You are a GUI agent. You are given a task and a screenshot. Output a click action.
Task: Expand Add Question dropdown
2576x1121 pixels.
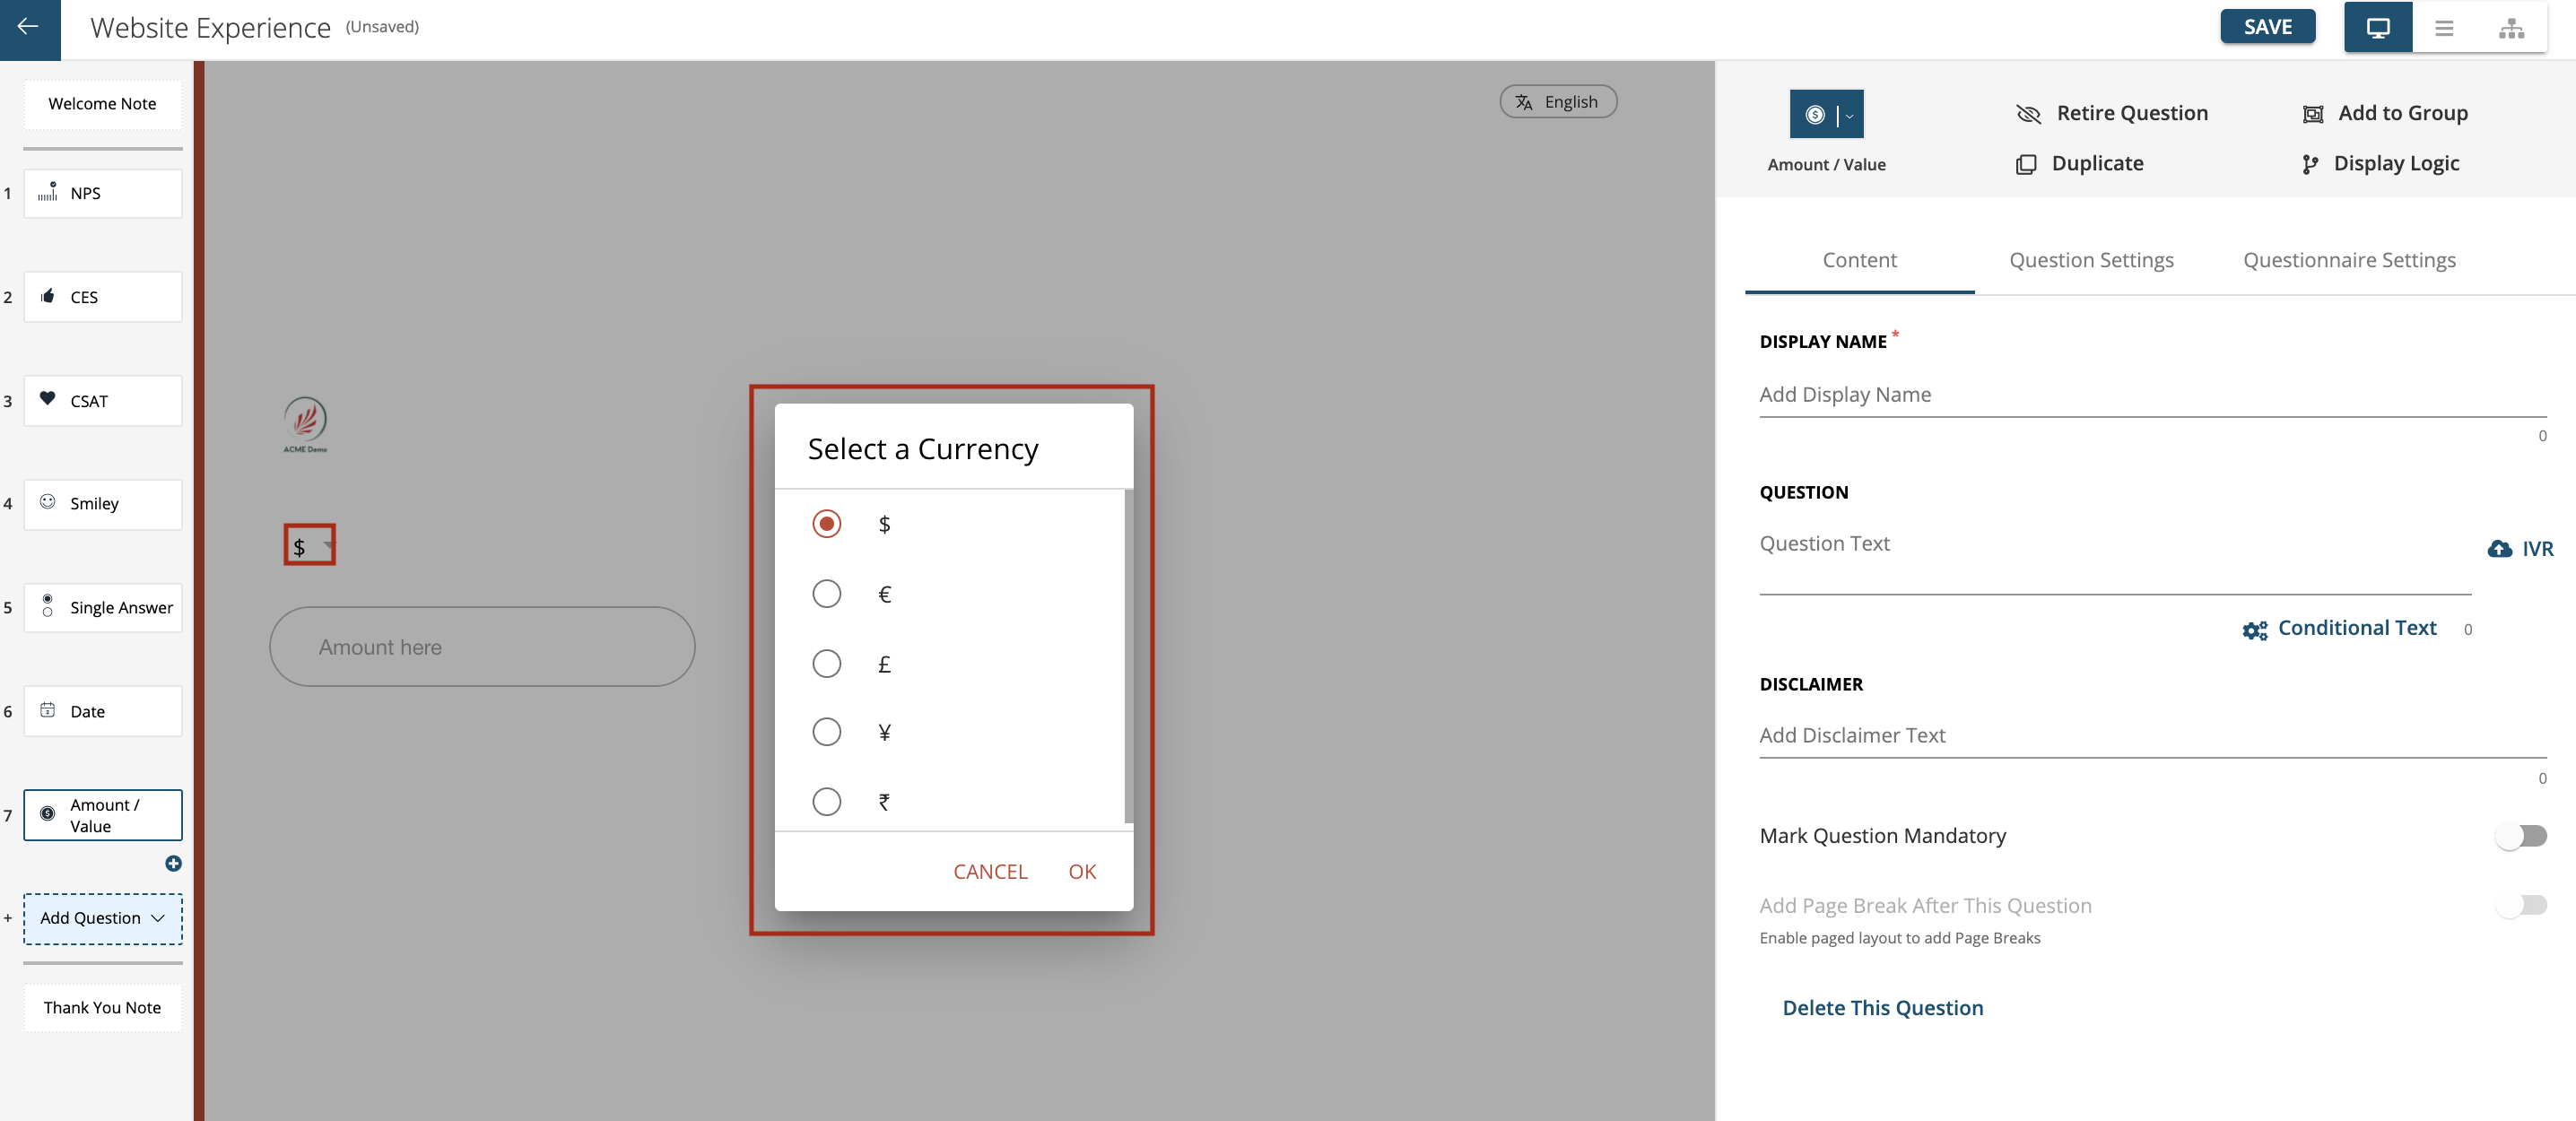tap(160, 917)
